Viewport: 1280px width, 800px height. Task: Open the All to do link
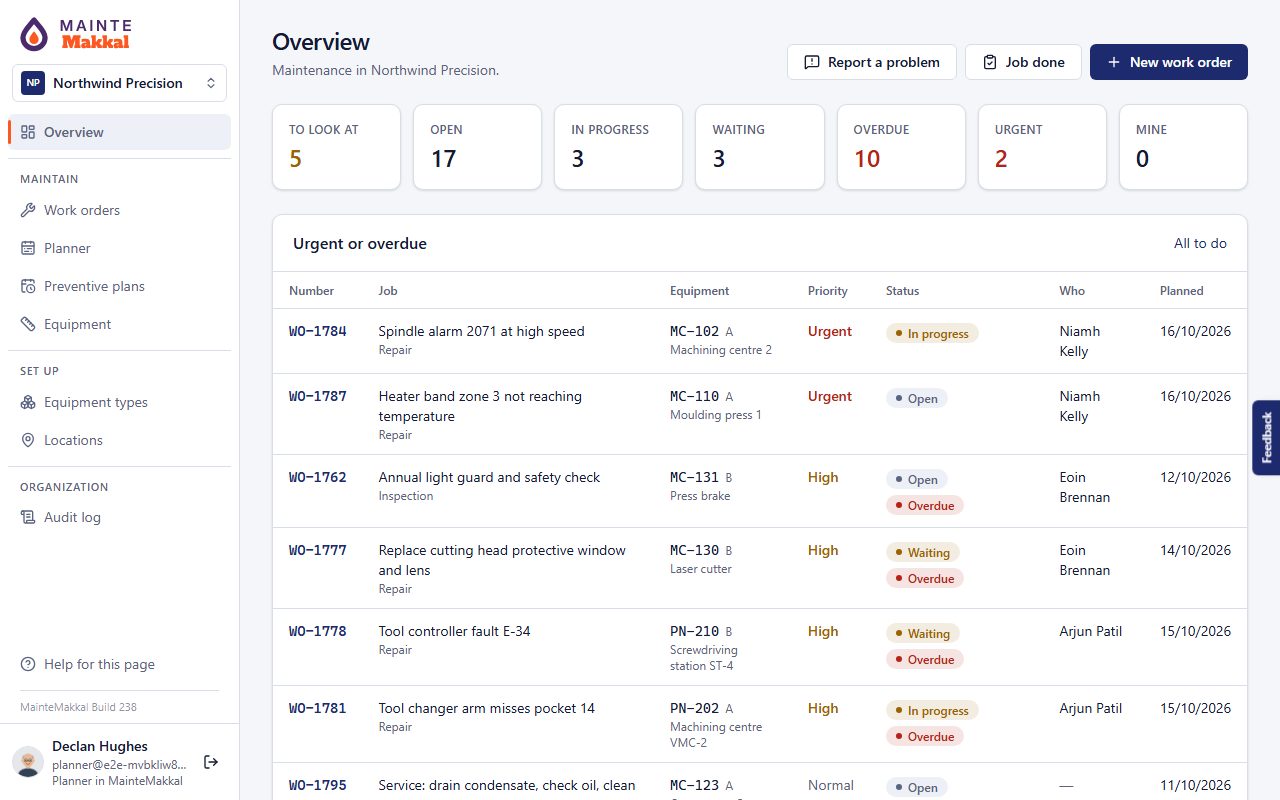coord(1200,244)
